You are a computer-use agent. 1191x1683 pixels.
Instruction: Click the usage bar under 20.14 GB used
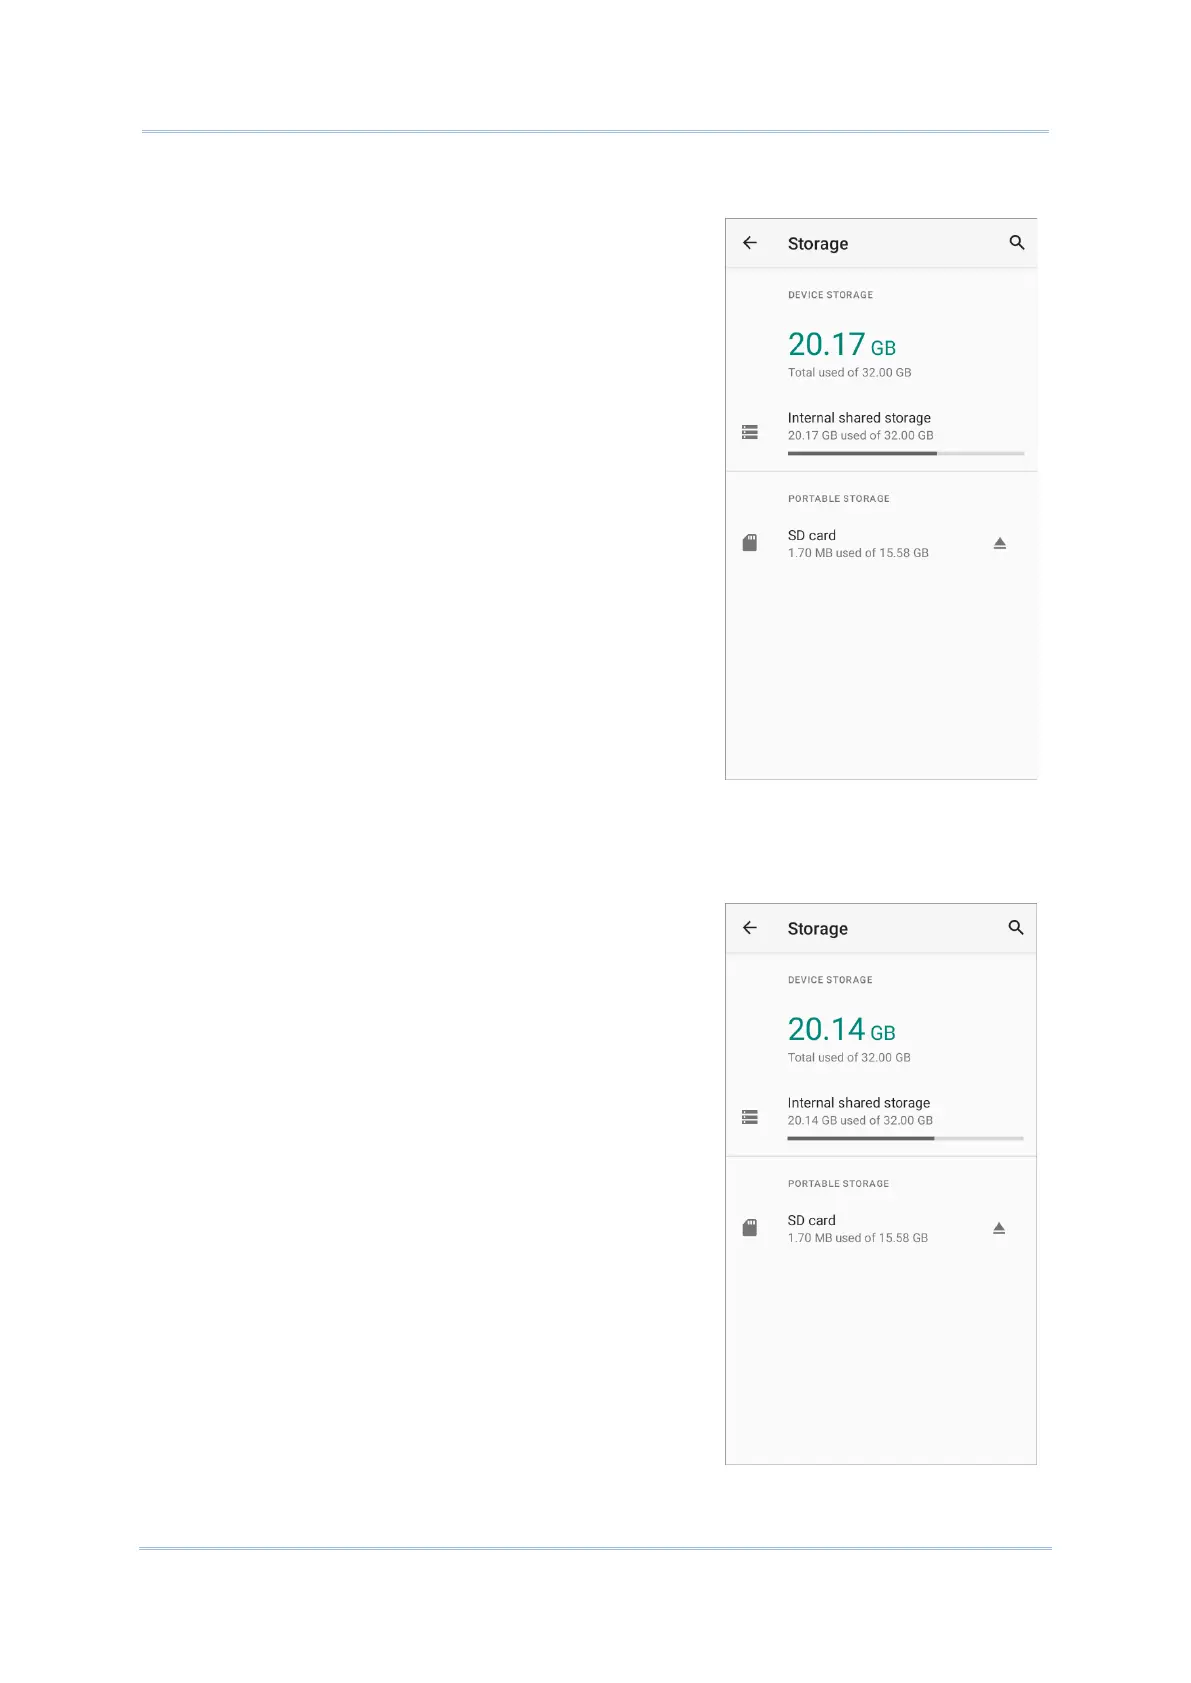(x=906, y=1138)
